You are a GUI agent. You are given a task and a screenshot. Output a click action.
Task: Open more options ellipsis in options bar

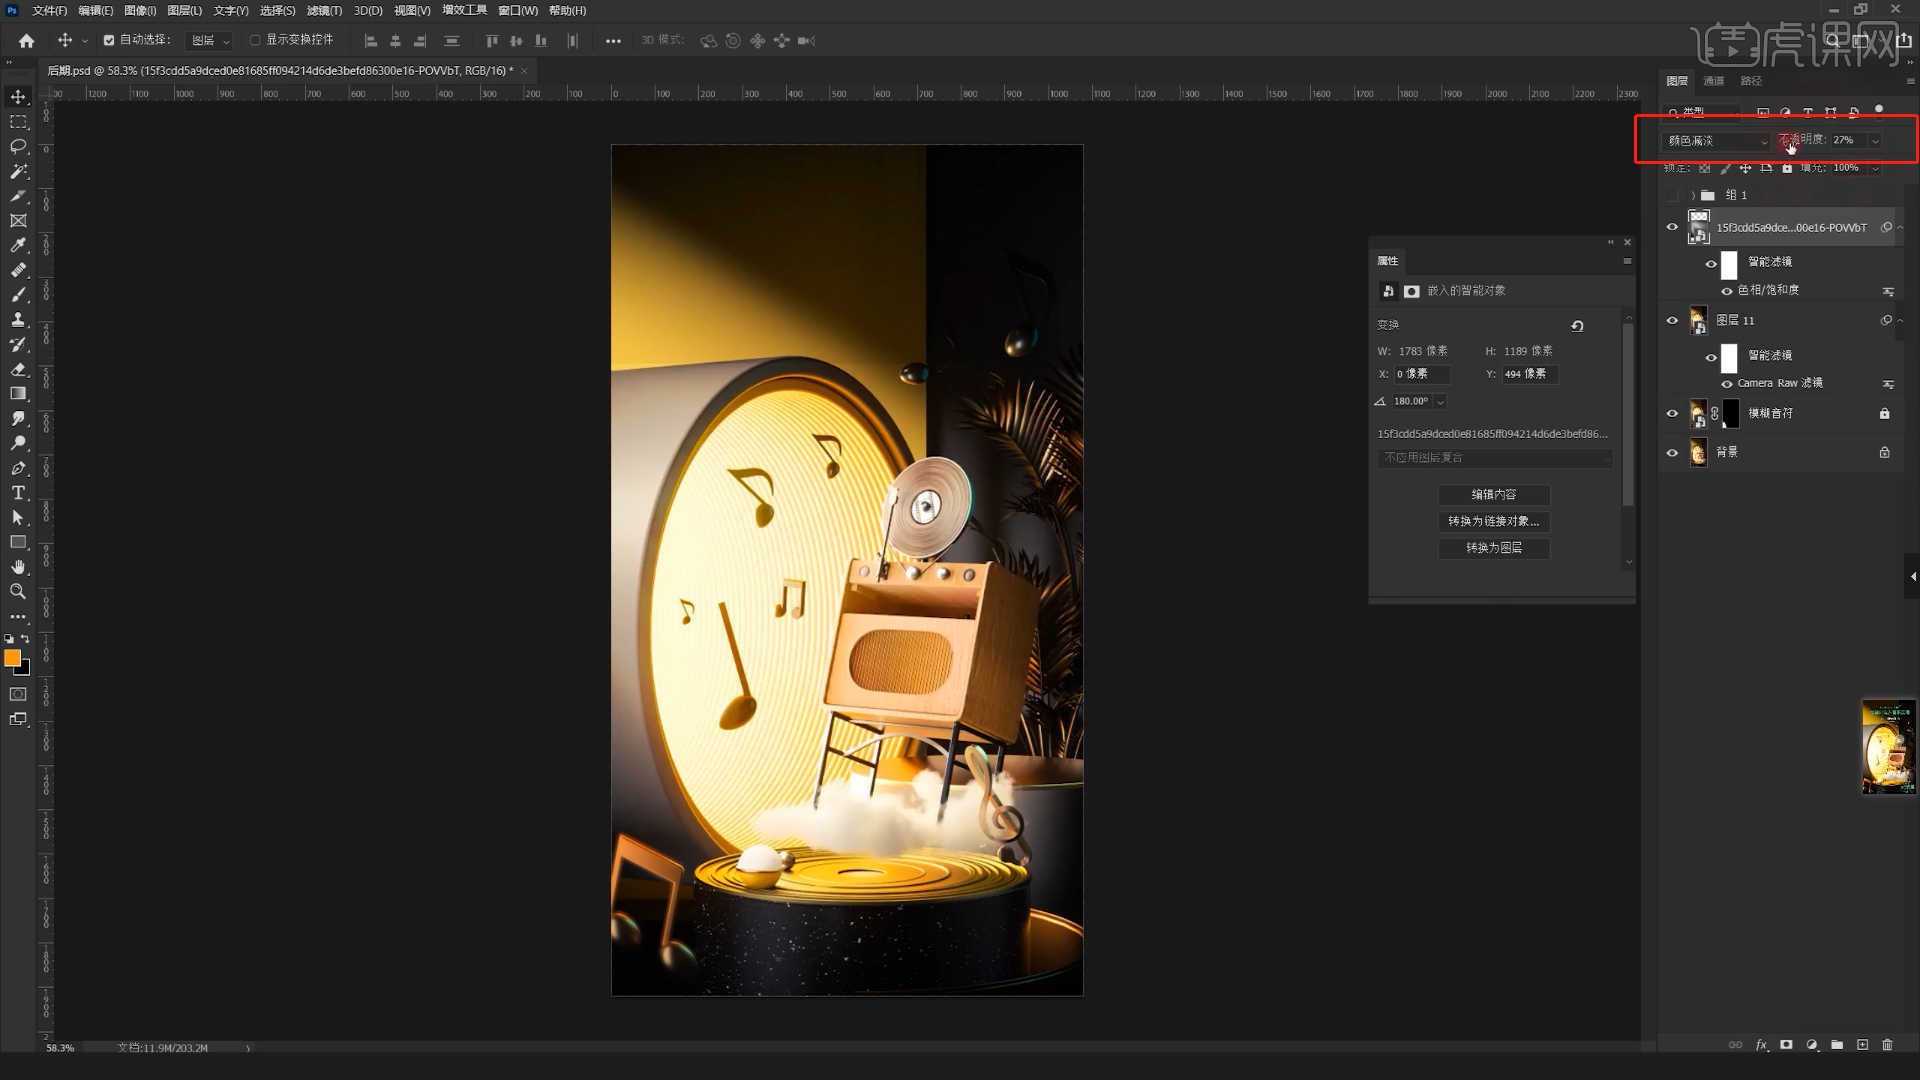(x=613, y=41)
